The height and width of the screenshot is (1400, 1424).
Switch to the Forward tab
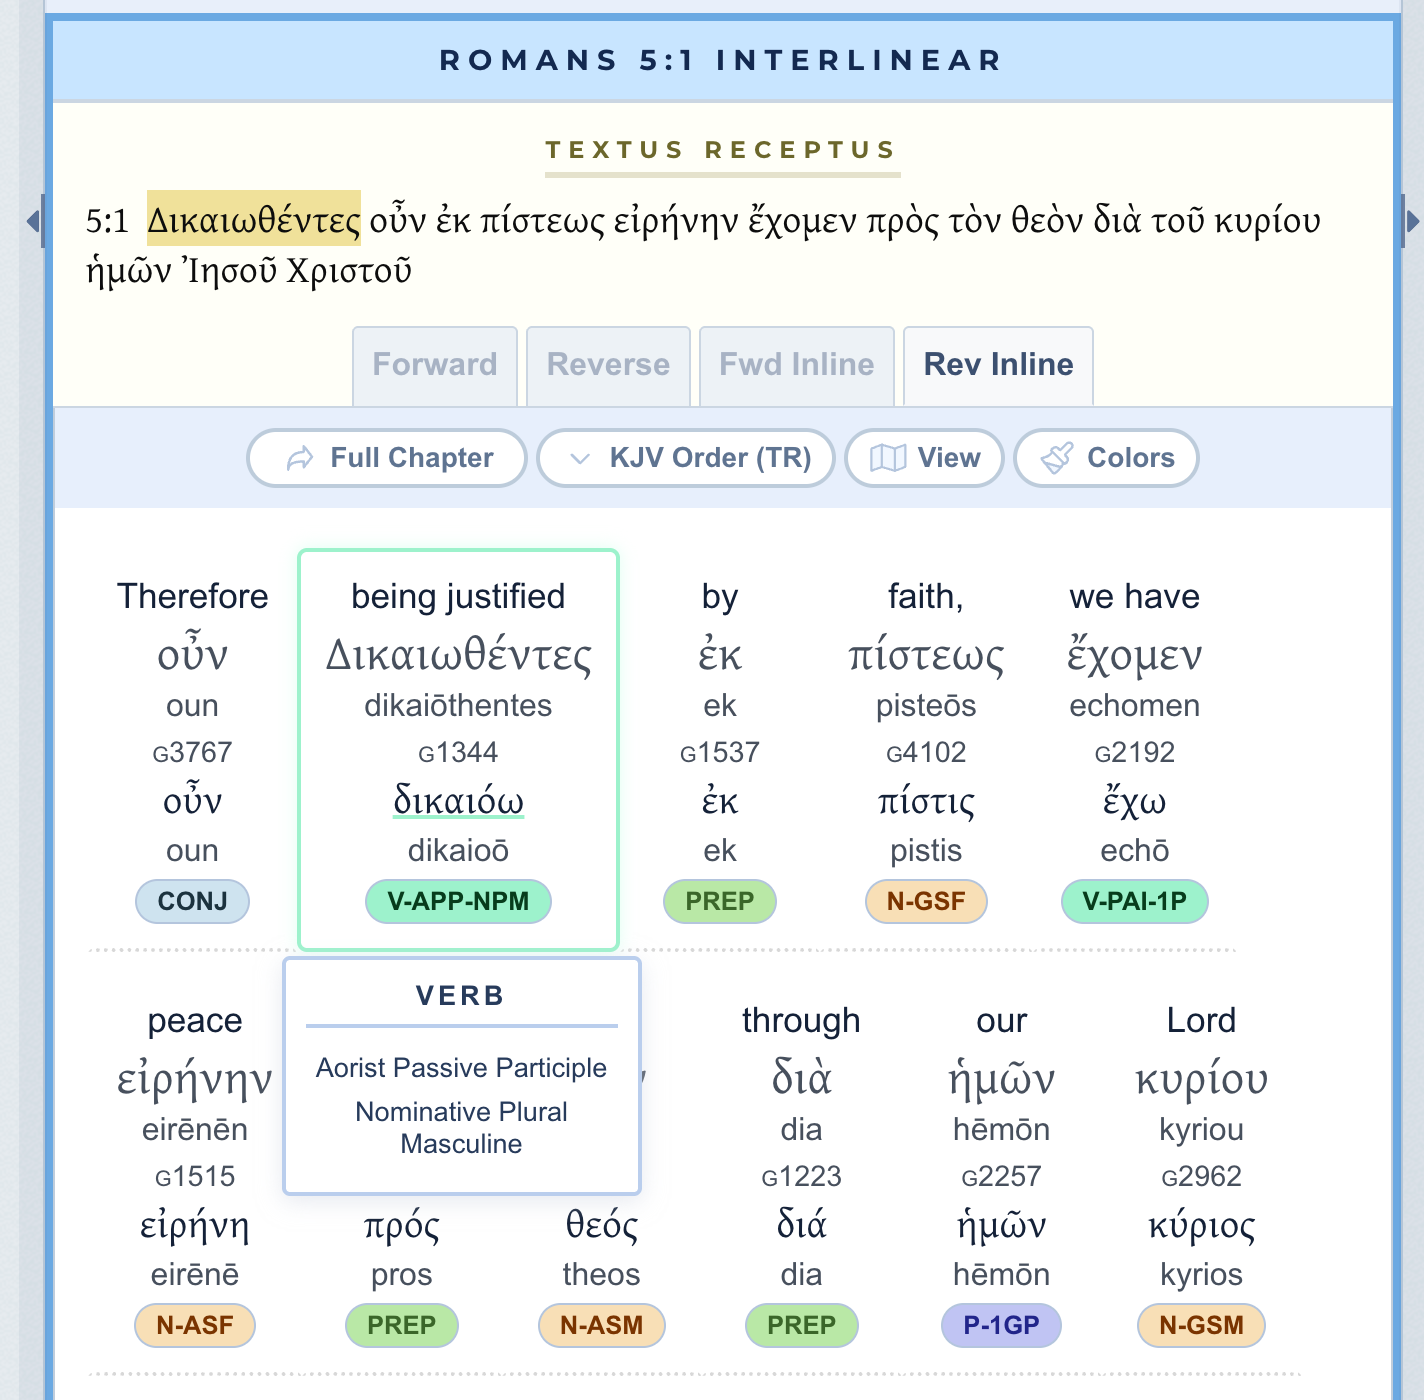[434, 365]
